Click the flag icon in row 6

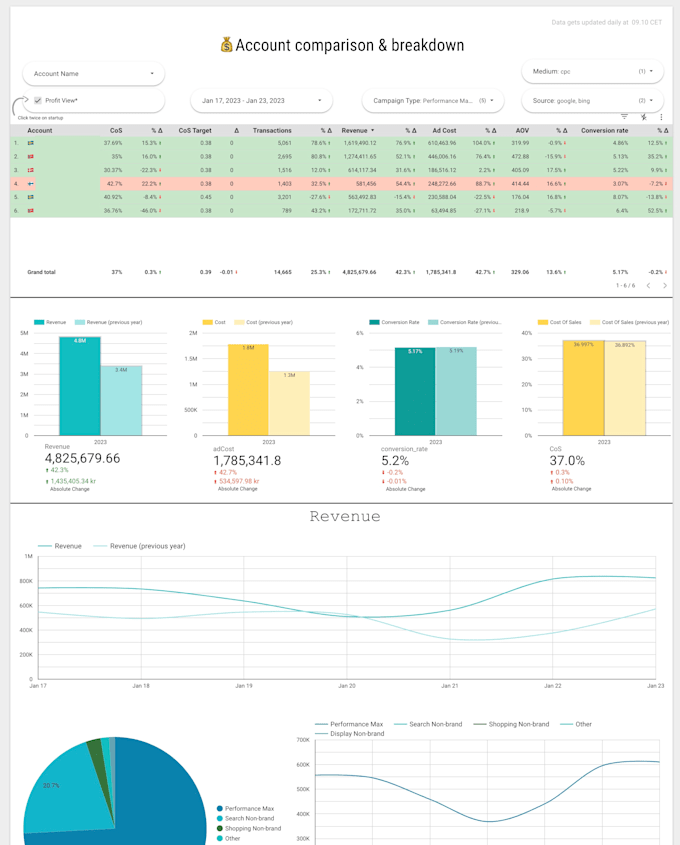click(x=31, y=211)
